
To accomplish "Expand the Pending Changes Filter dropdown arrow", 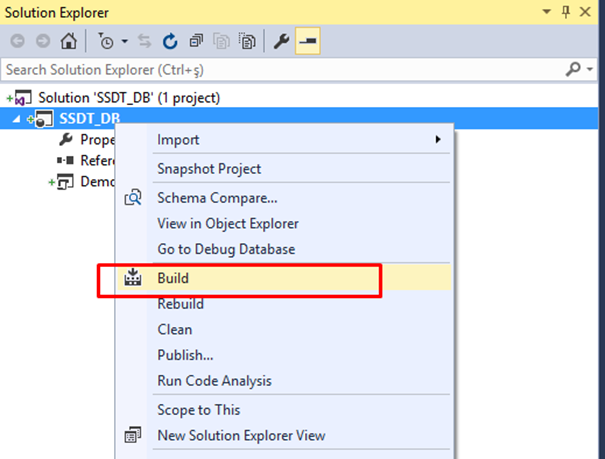I will click(124, 41).
